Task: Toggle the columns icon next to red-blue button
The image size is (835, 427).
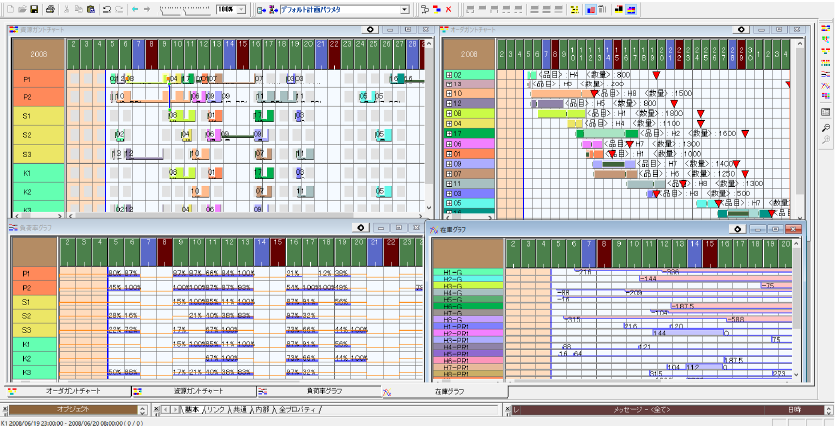Action: click(602, 10)
